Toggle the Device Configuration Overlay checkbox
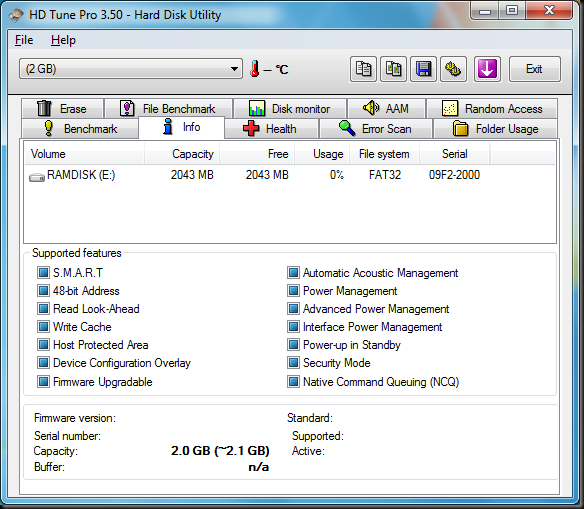Image resolution: width=584 pixels, height=509 pixels. click(43, 362)
